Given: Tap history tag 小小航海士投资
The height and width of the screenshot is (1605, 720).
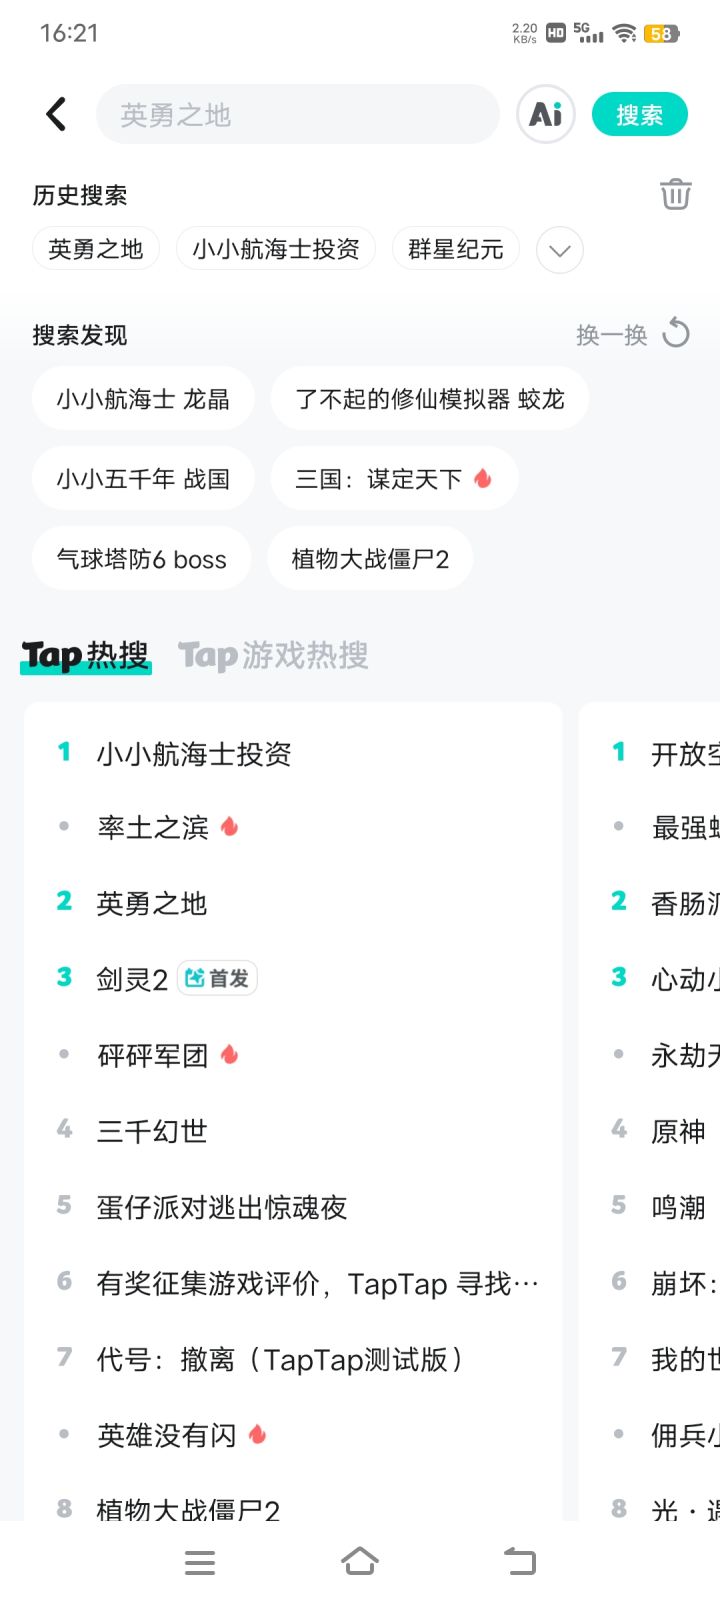Looking at the screenshot, I should click(x=276, y=249).
